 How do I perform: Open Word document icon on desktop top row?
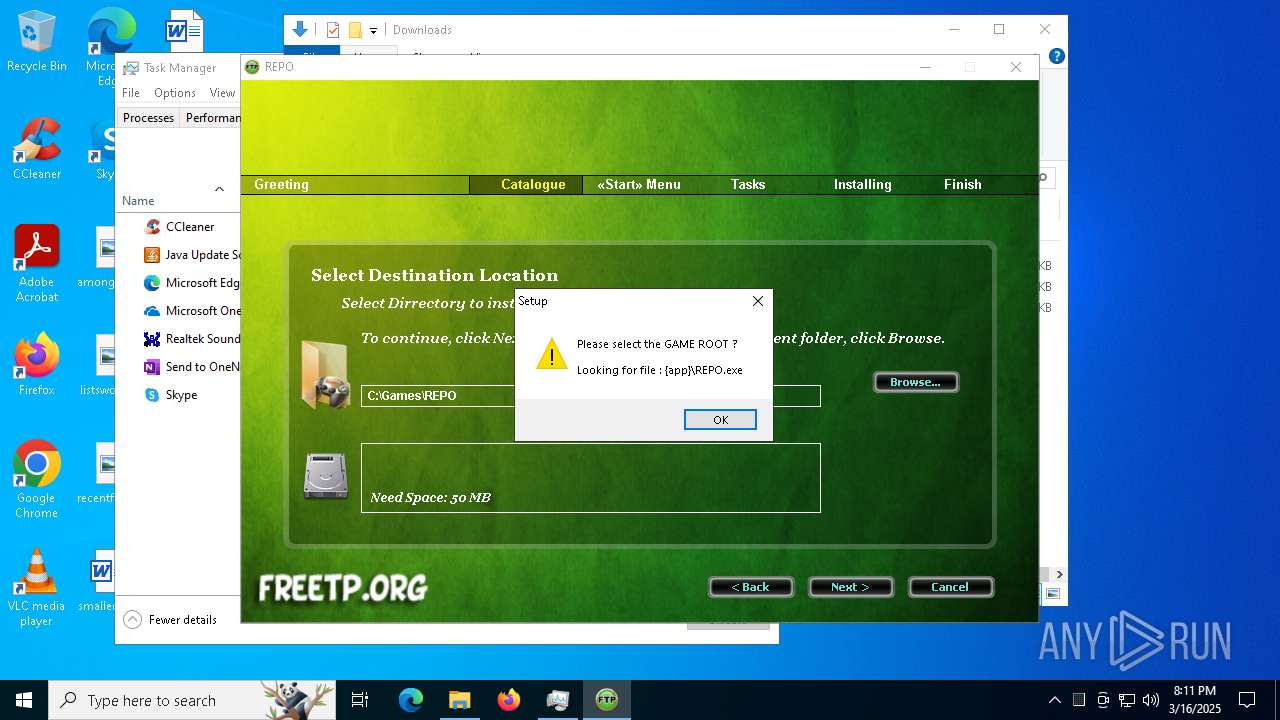click(x=184, y=32)
